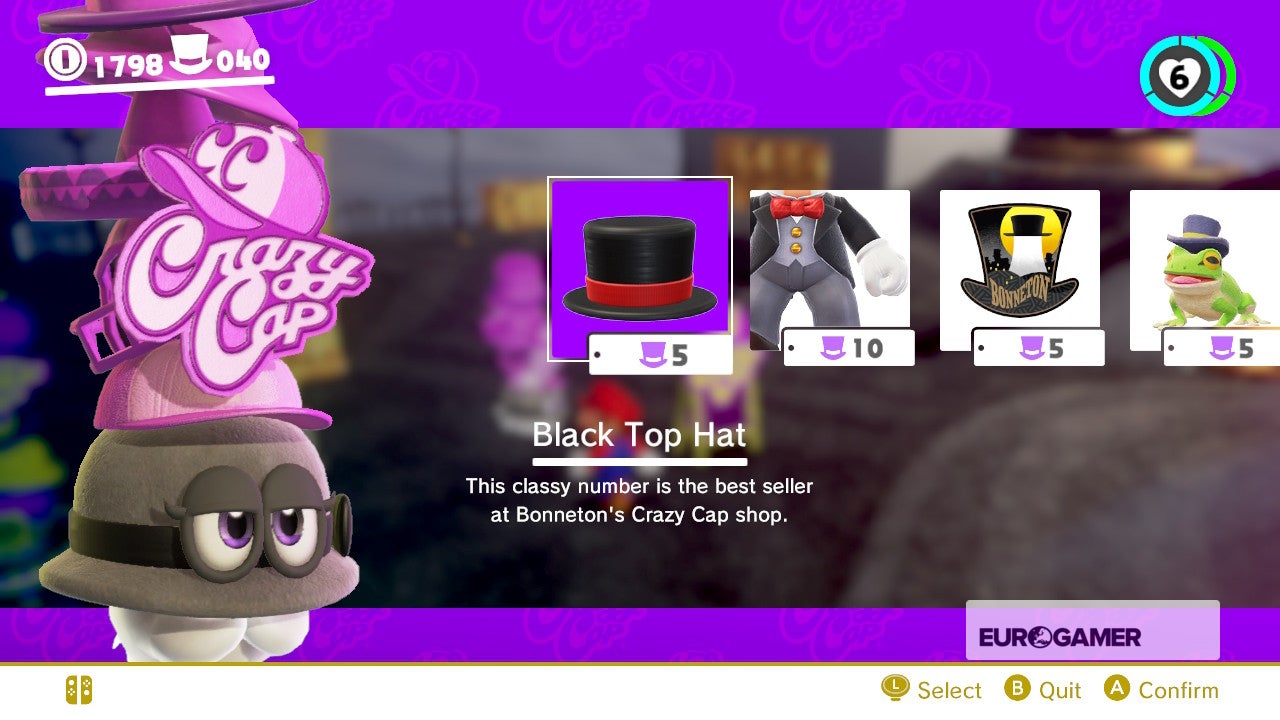This screenshot has height=720, width=1280.
Task: Select the top-hat frog souvenir thumbnail
Action: pos(1205,270)
